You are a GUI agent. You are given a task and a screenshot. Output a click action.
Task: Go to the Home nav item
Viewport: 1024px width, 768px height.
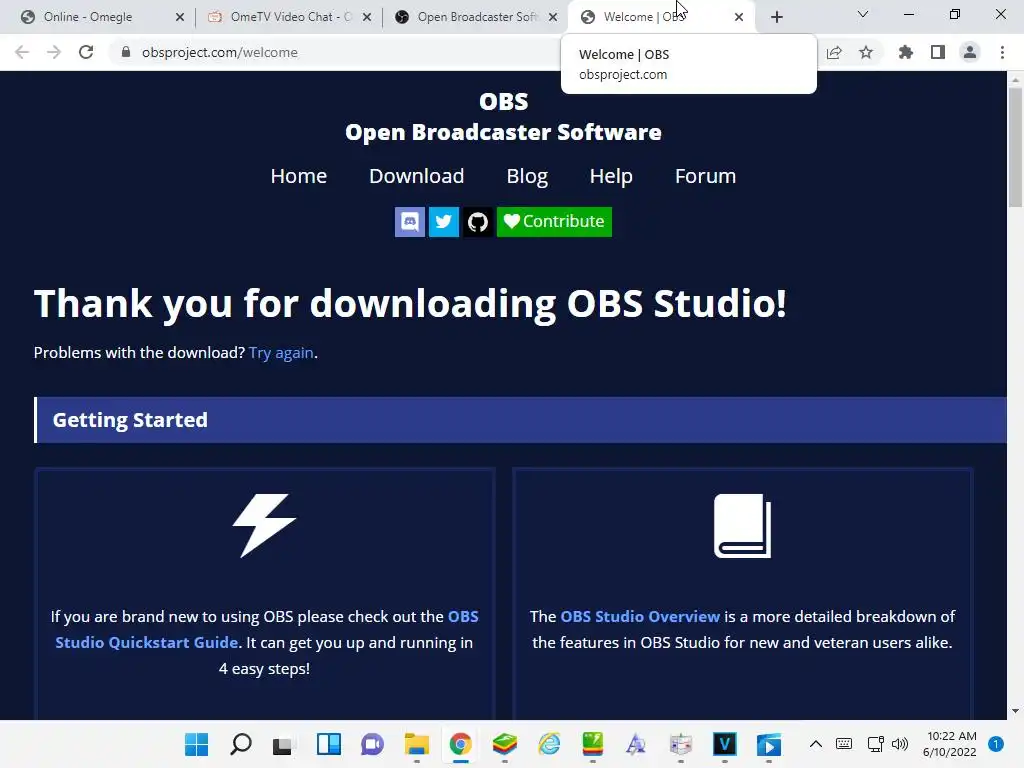click(x=298, y=176)
